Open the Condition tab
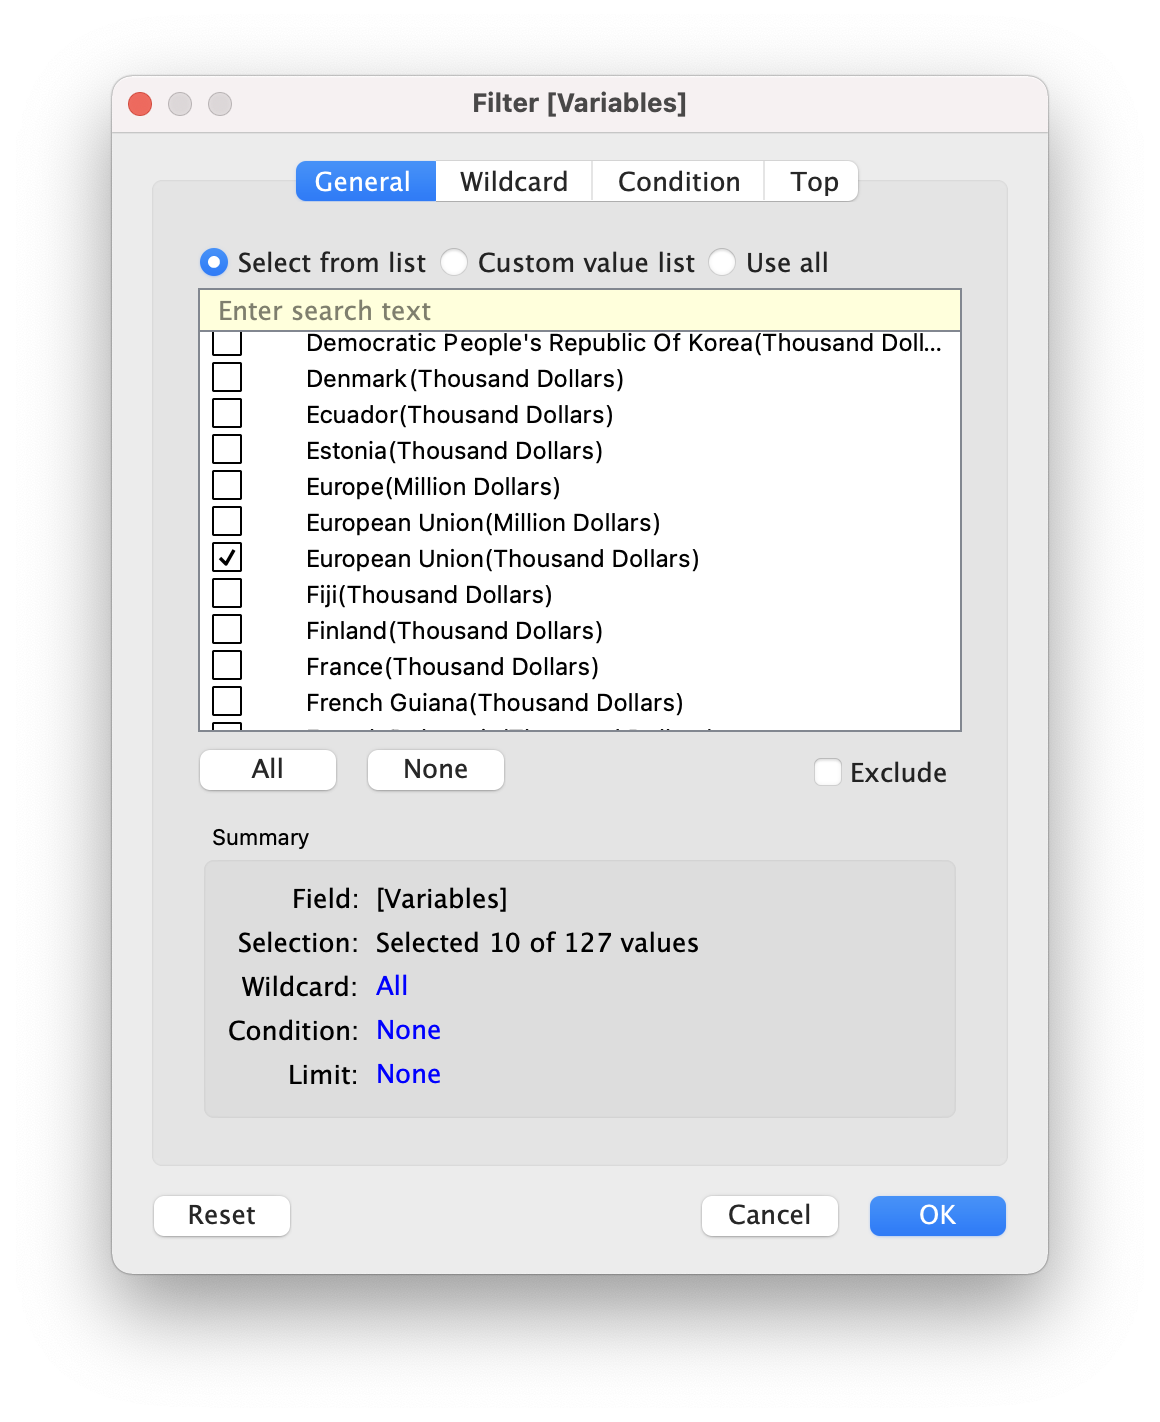The width and height of the screenshot is (1160, 1422). click(x=678, y=182)
